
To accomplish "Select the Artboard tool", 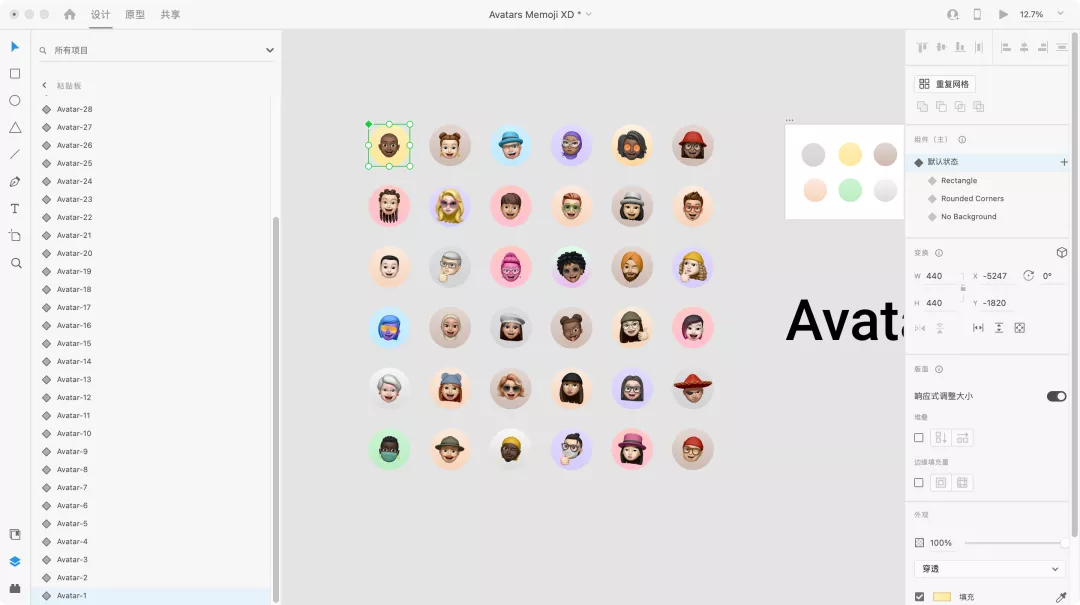I will pyautogui.click(x=15, y=236).
